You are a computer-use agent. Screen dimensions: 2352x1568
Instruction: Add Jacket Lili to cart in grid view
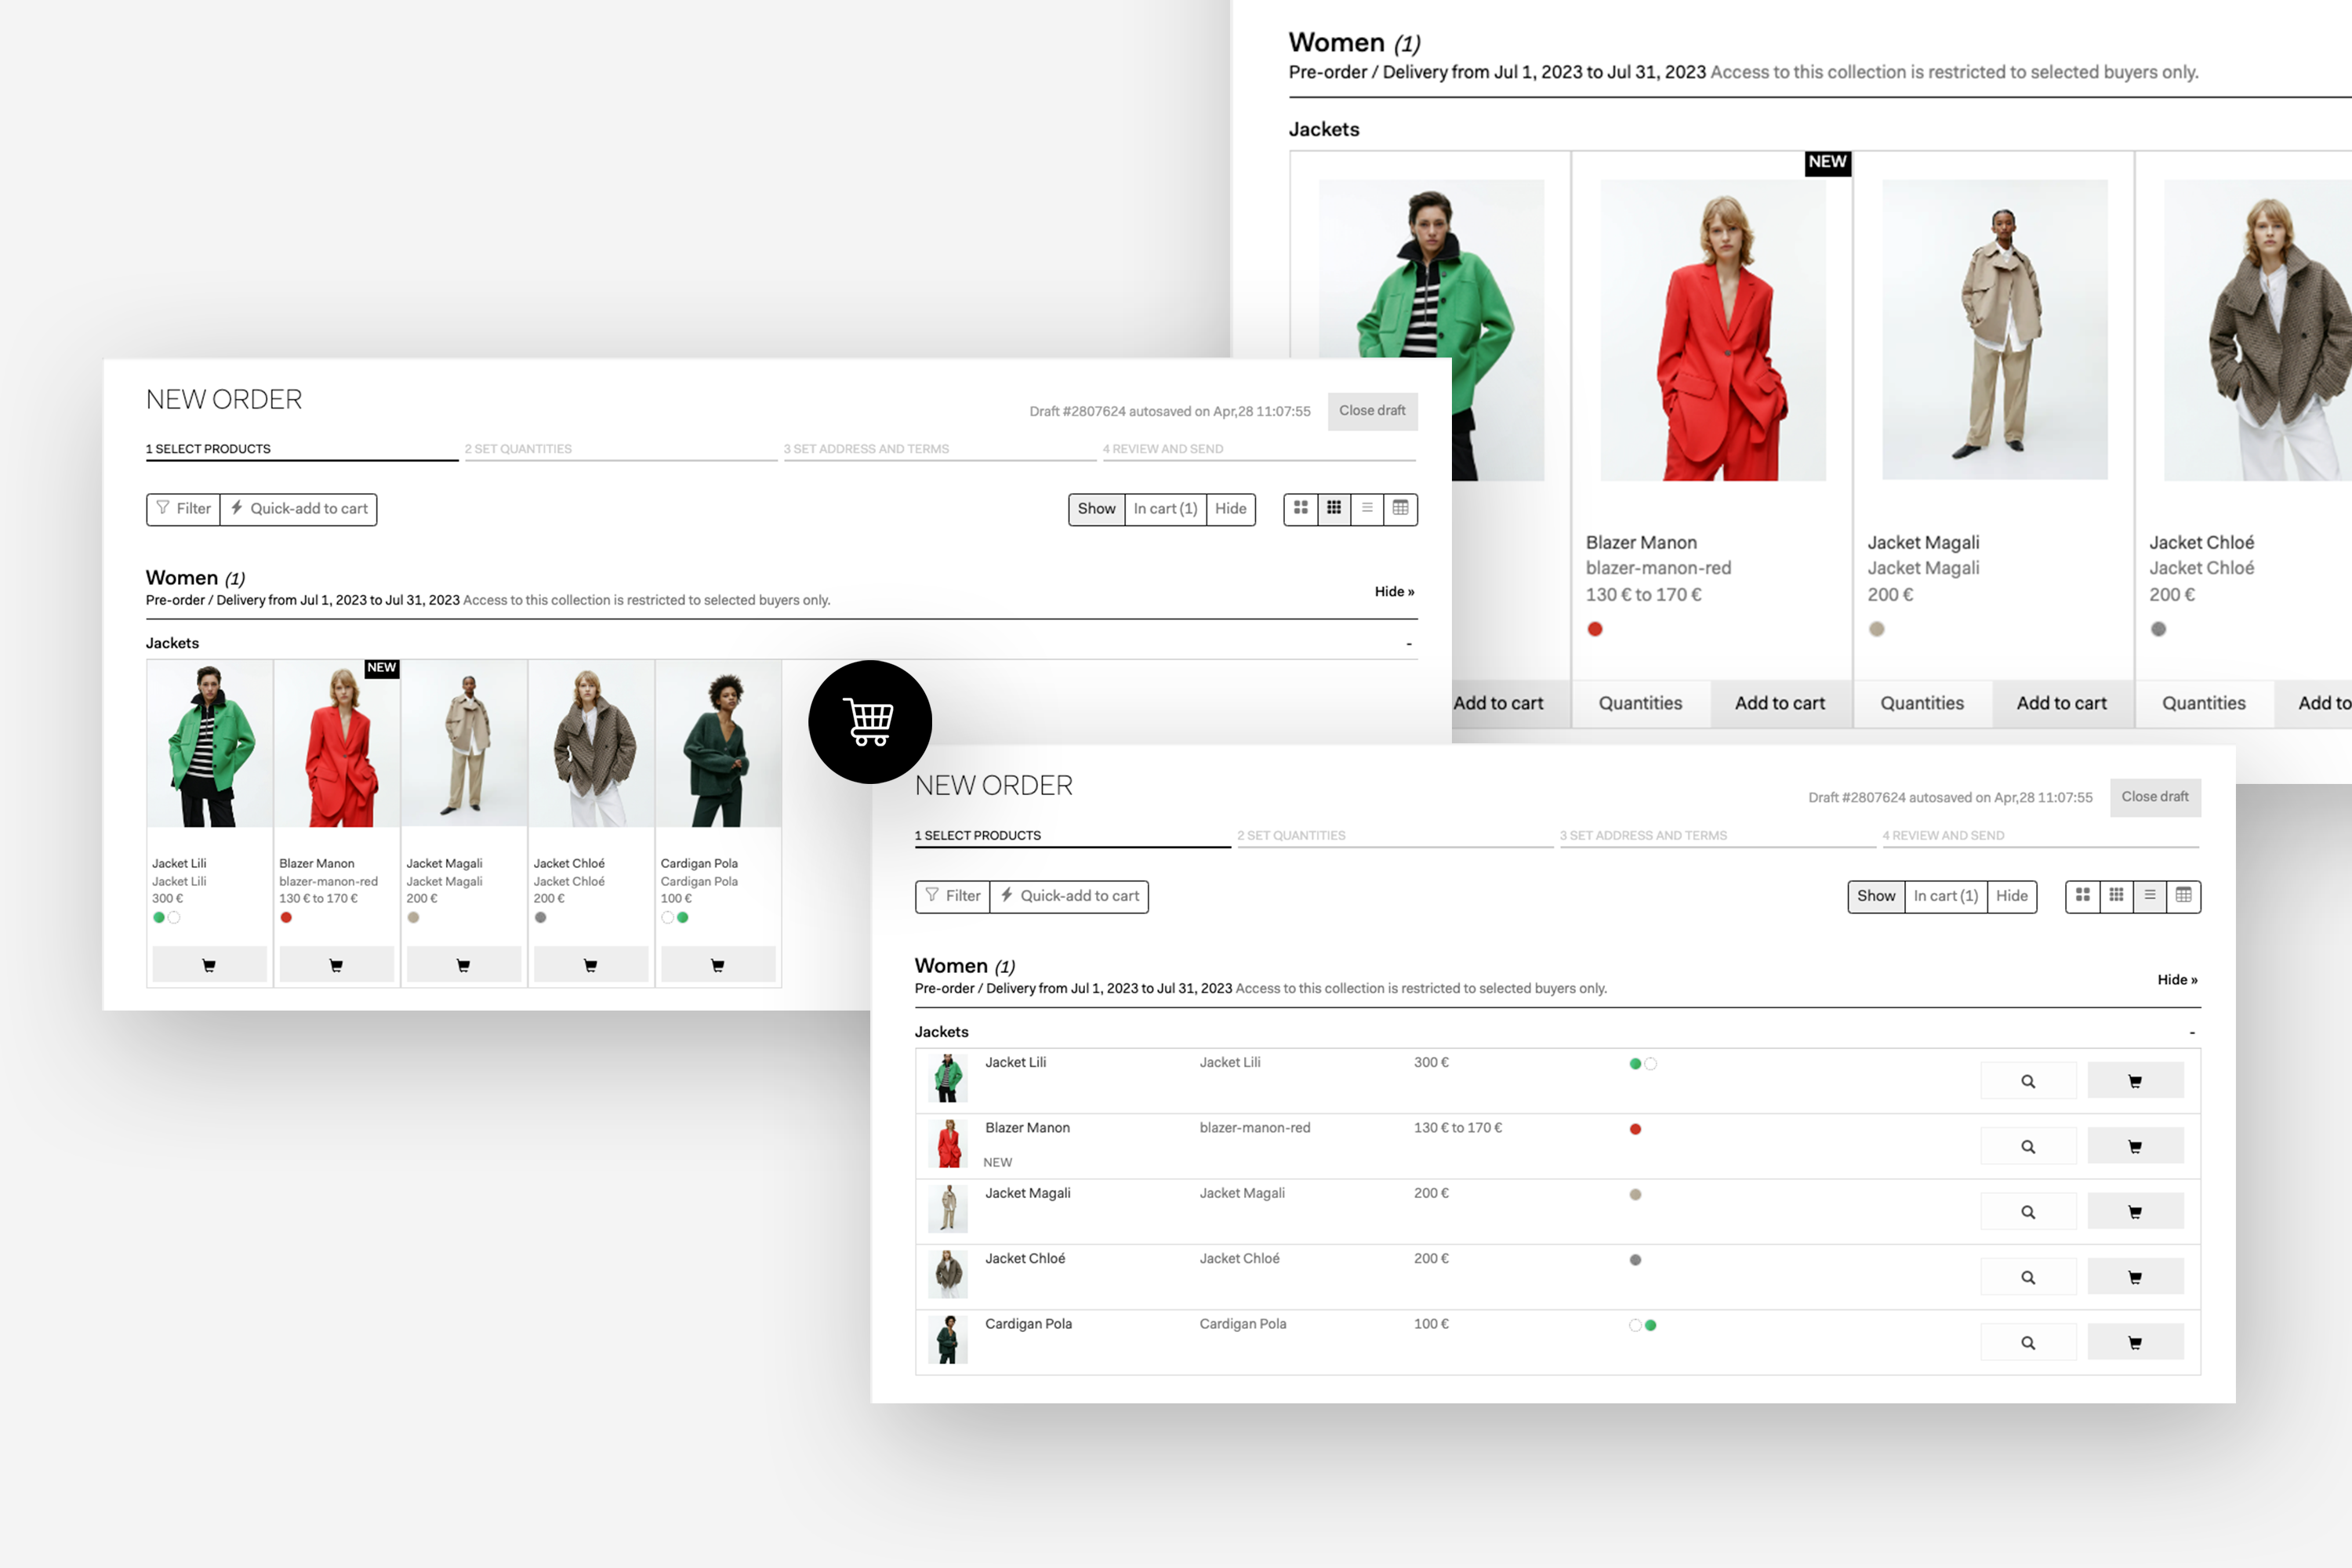click(x=209, y=965)
